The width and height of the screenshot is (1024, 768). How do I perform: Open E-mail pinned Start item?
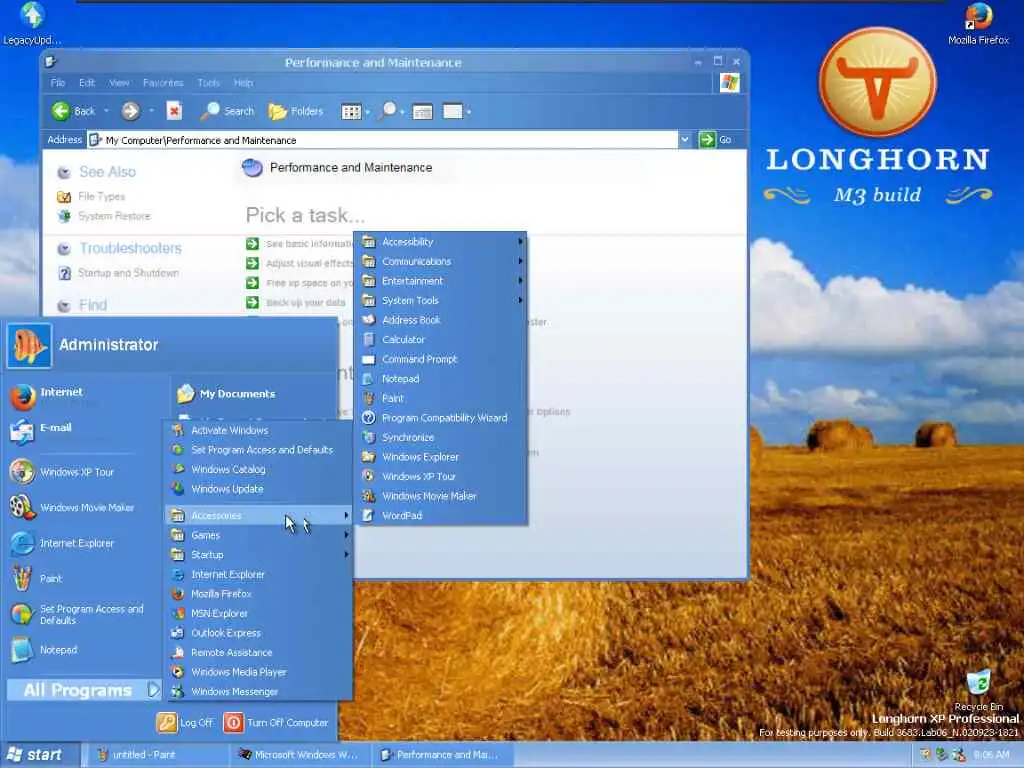pyautogui.click(x=85, y=432)
